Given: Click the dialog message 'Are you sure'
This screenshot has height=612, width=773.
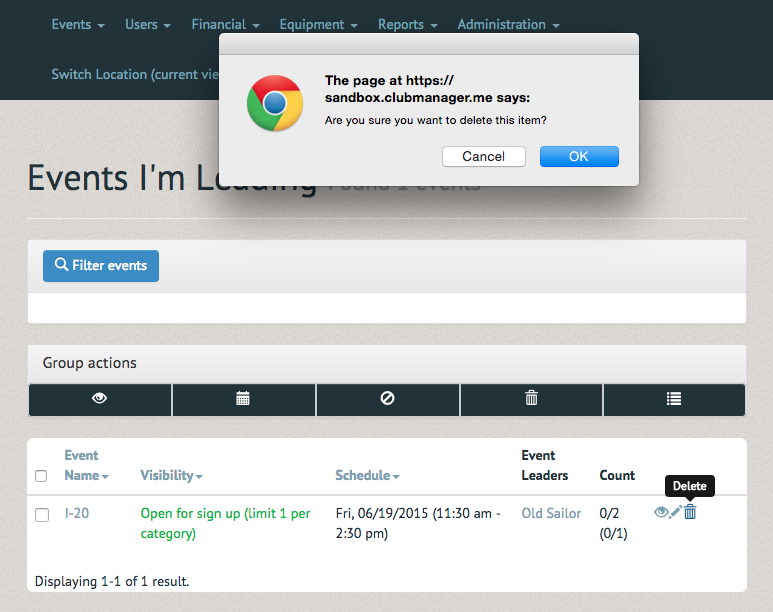Looking at the screenshot, I should 435,120.
